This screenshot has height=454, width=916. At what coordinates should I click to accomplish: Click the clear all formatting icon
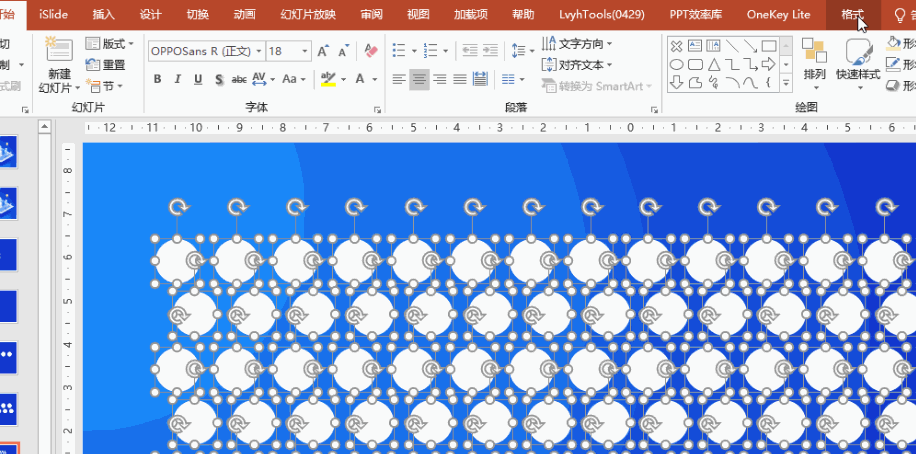click(x=371, y=51)
